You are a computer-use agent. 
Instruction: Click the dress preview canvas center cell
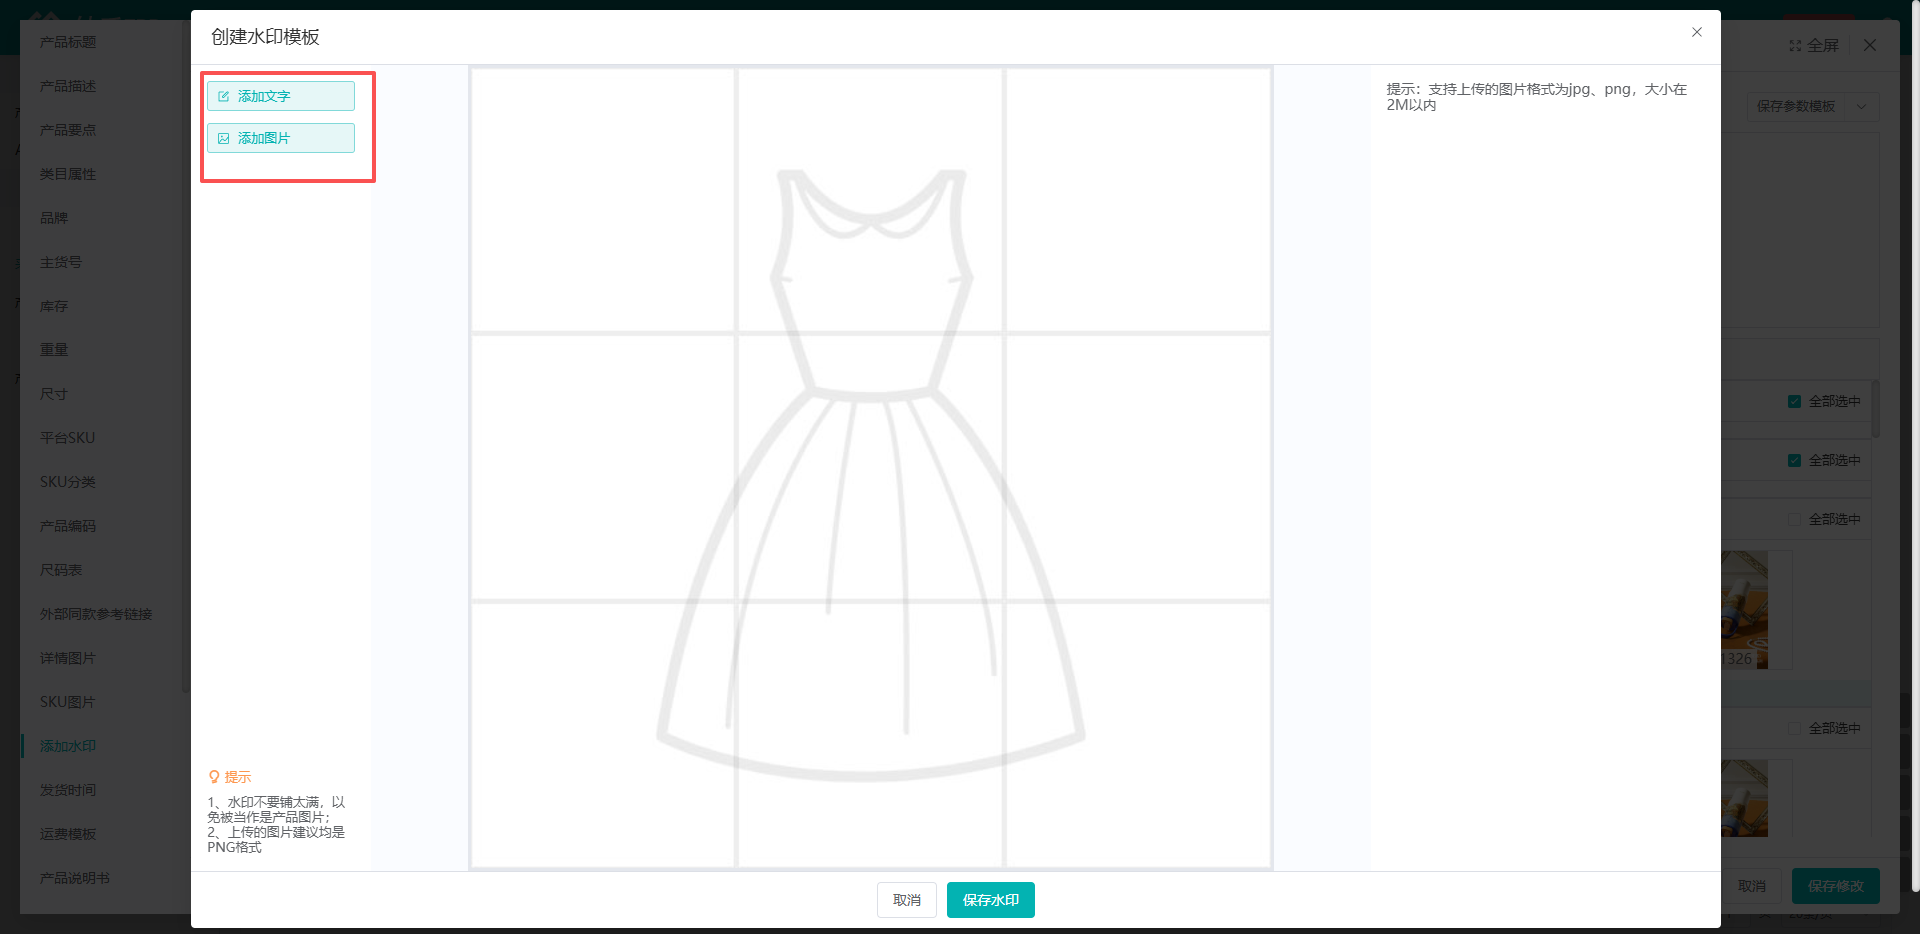871,467
